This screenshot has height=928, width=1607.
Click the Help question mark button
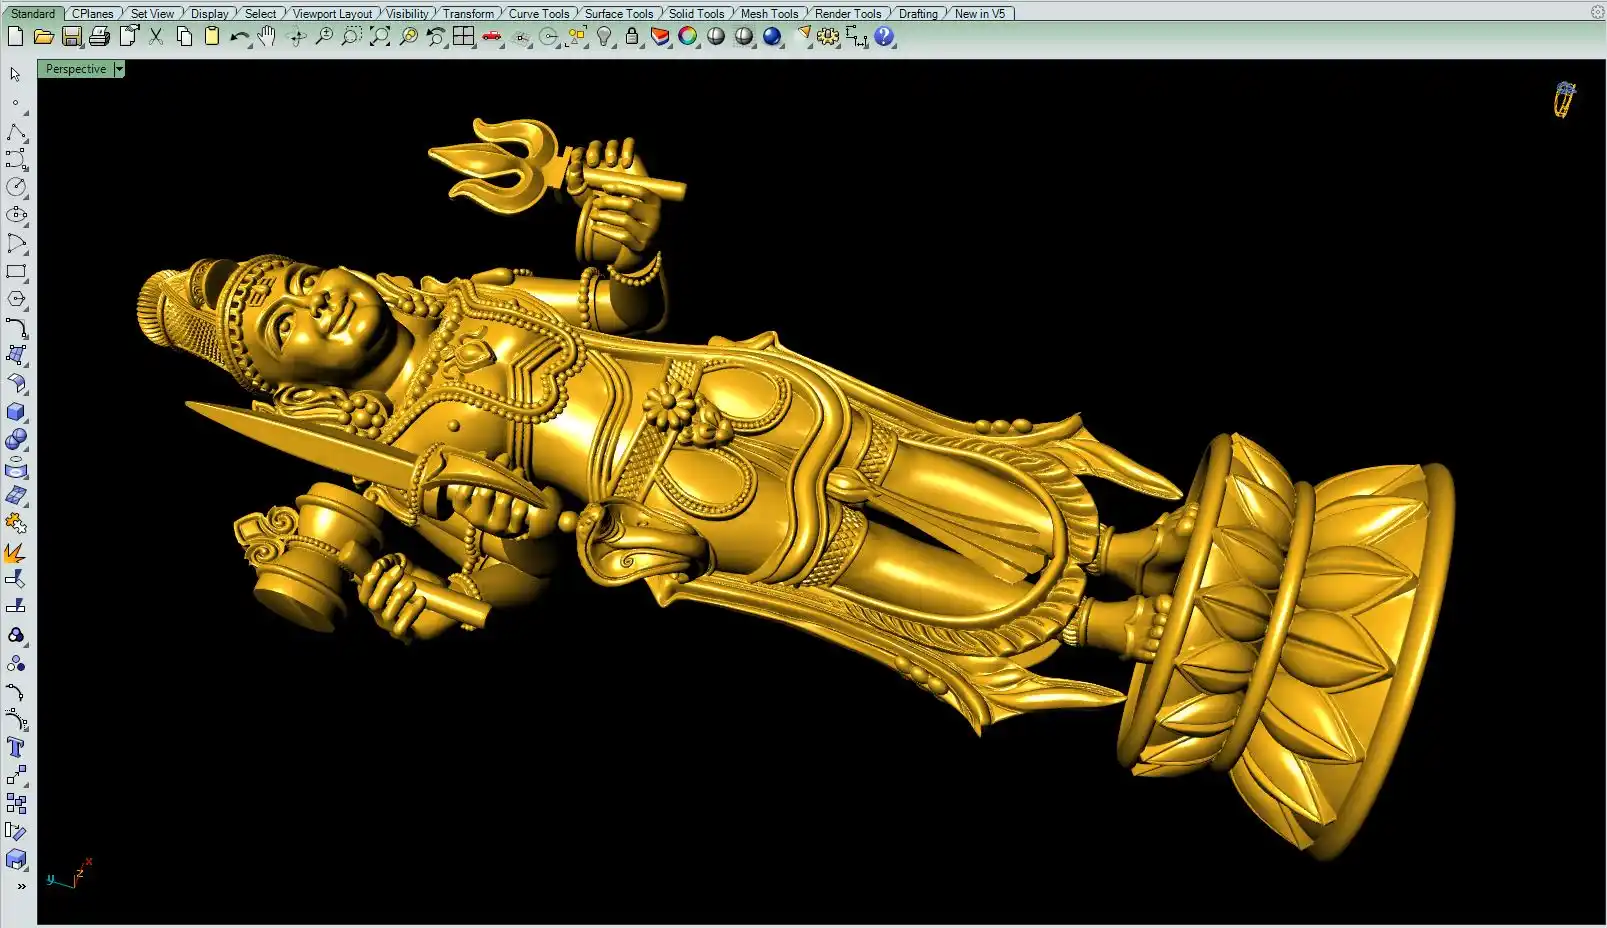(x=884, y=37)
